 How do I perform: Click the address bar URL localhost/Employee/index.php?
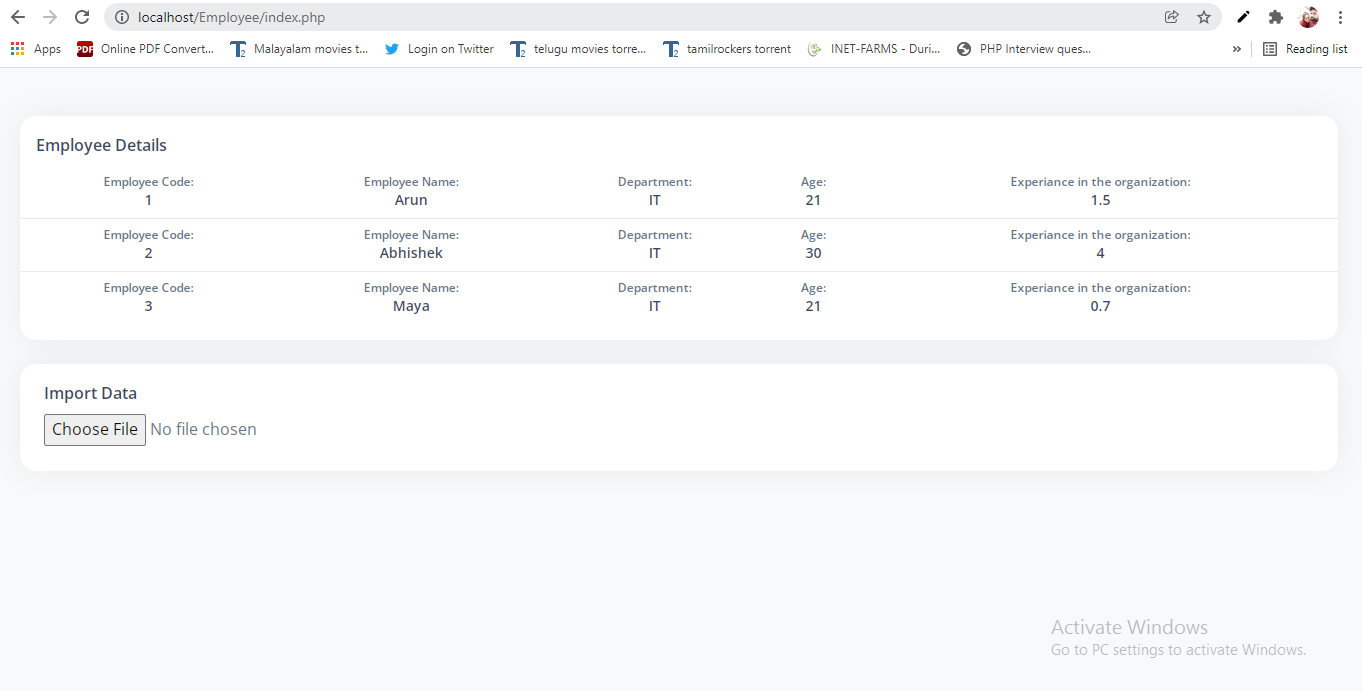231,17
